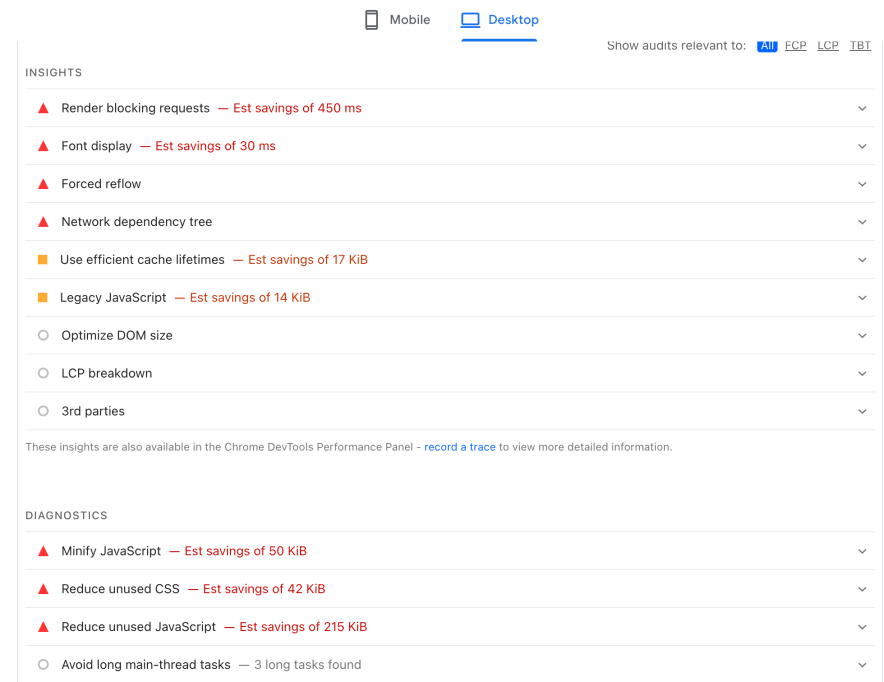Click the All filter button
The width and height of the screenshot is (884, 682).
[x=767, y=45]
